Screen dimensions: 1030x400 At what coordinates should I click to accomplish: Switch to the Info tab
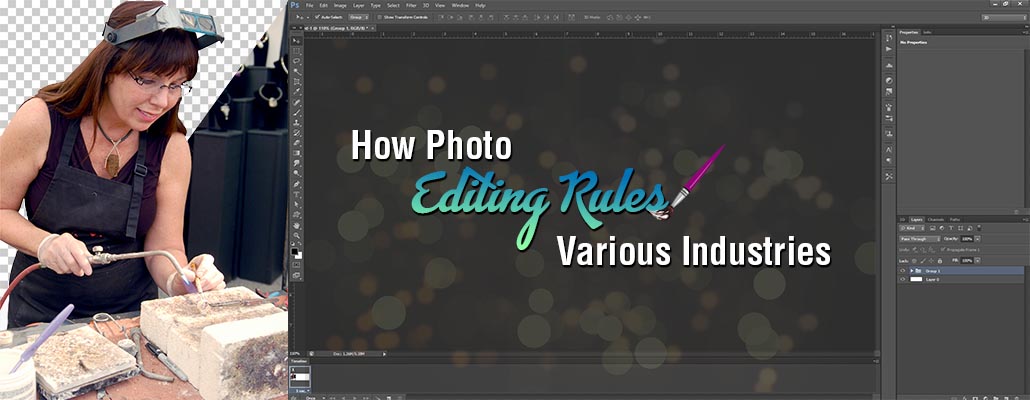point(927,32)
